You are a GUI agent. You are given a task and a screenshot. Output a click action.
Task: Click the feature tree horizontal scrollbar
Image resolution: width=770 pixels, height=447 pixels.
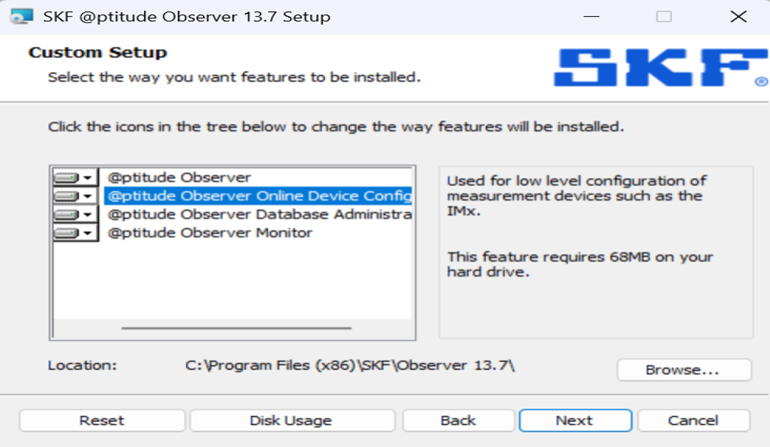236,327
